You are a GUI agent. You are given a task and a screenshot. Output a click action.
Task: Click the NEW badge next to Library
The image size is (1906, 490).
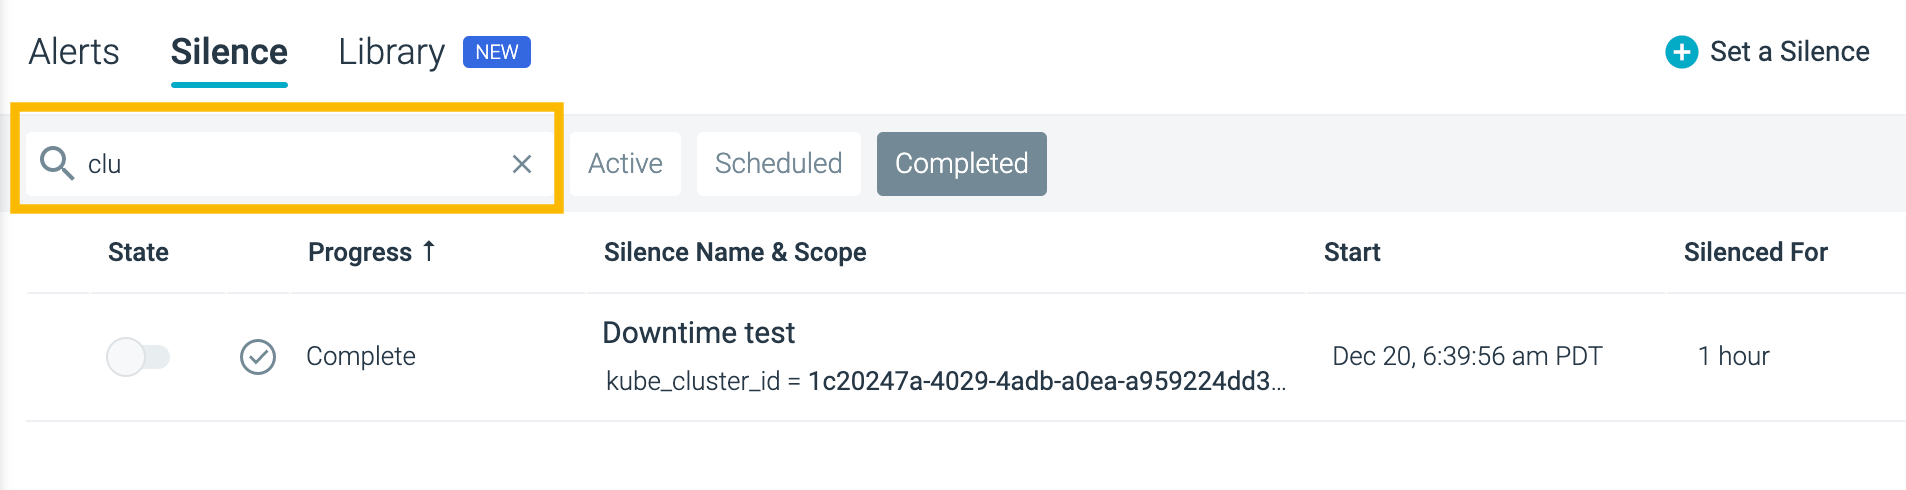pyautogui.click(x=497, y=52)
